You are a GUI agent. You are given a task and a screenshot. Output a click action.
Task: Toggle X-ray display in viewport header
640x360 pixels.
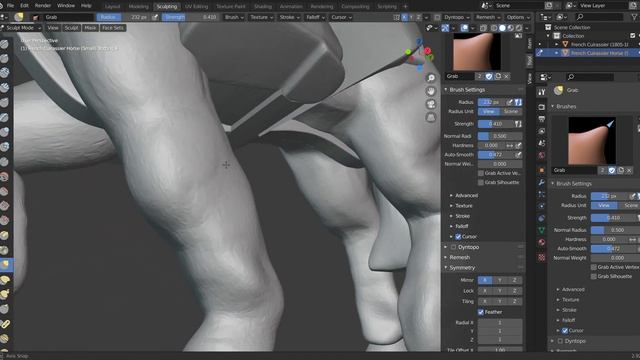tap(483, 28)
